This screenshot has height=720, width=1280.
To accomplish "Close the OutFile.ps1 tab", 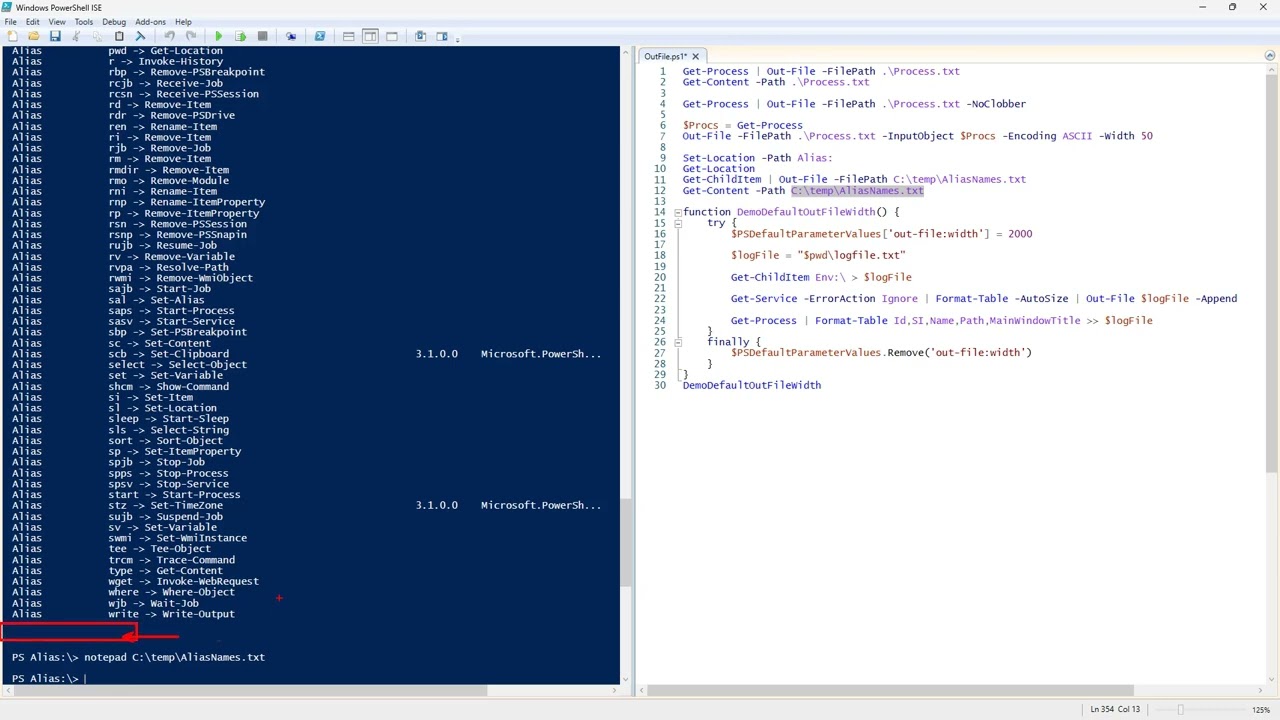I will pos(695,56).
